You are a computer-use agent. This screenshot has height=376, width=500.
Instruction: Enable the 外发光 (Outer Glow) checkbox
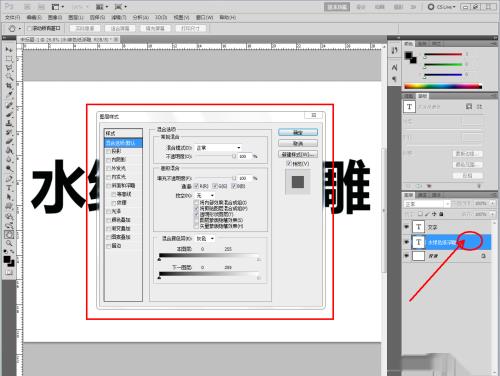(108, 168)
